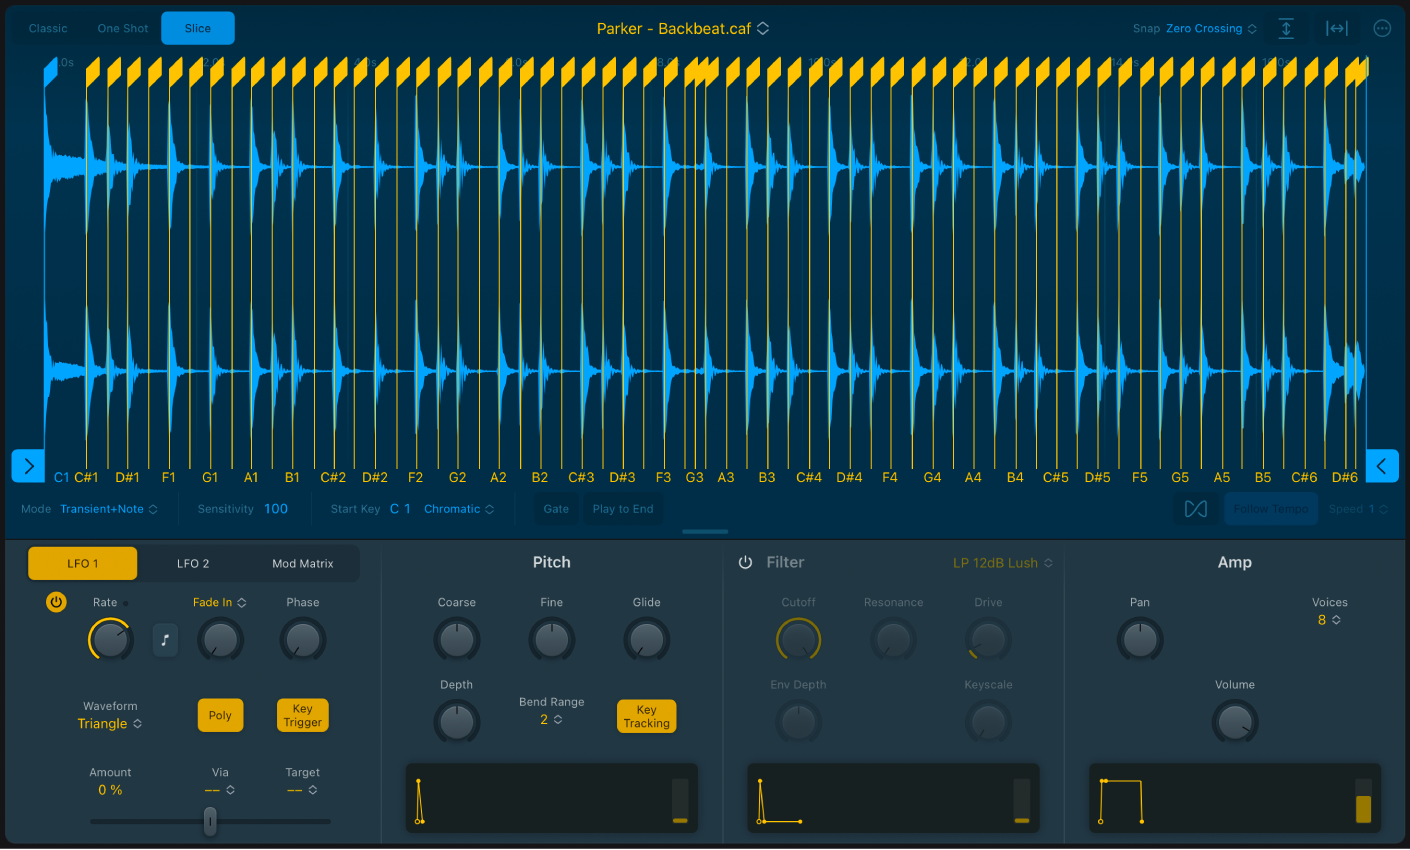This screenshot has width=1410, height=850.
Task: Click the crossfade flex icon near Follow Tempo
Action: pos(1196,509)
